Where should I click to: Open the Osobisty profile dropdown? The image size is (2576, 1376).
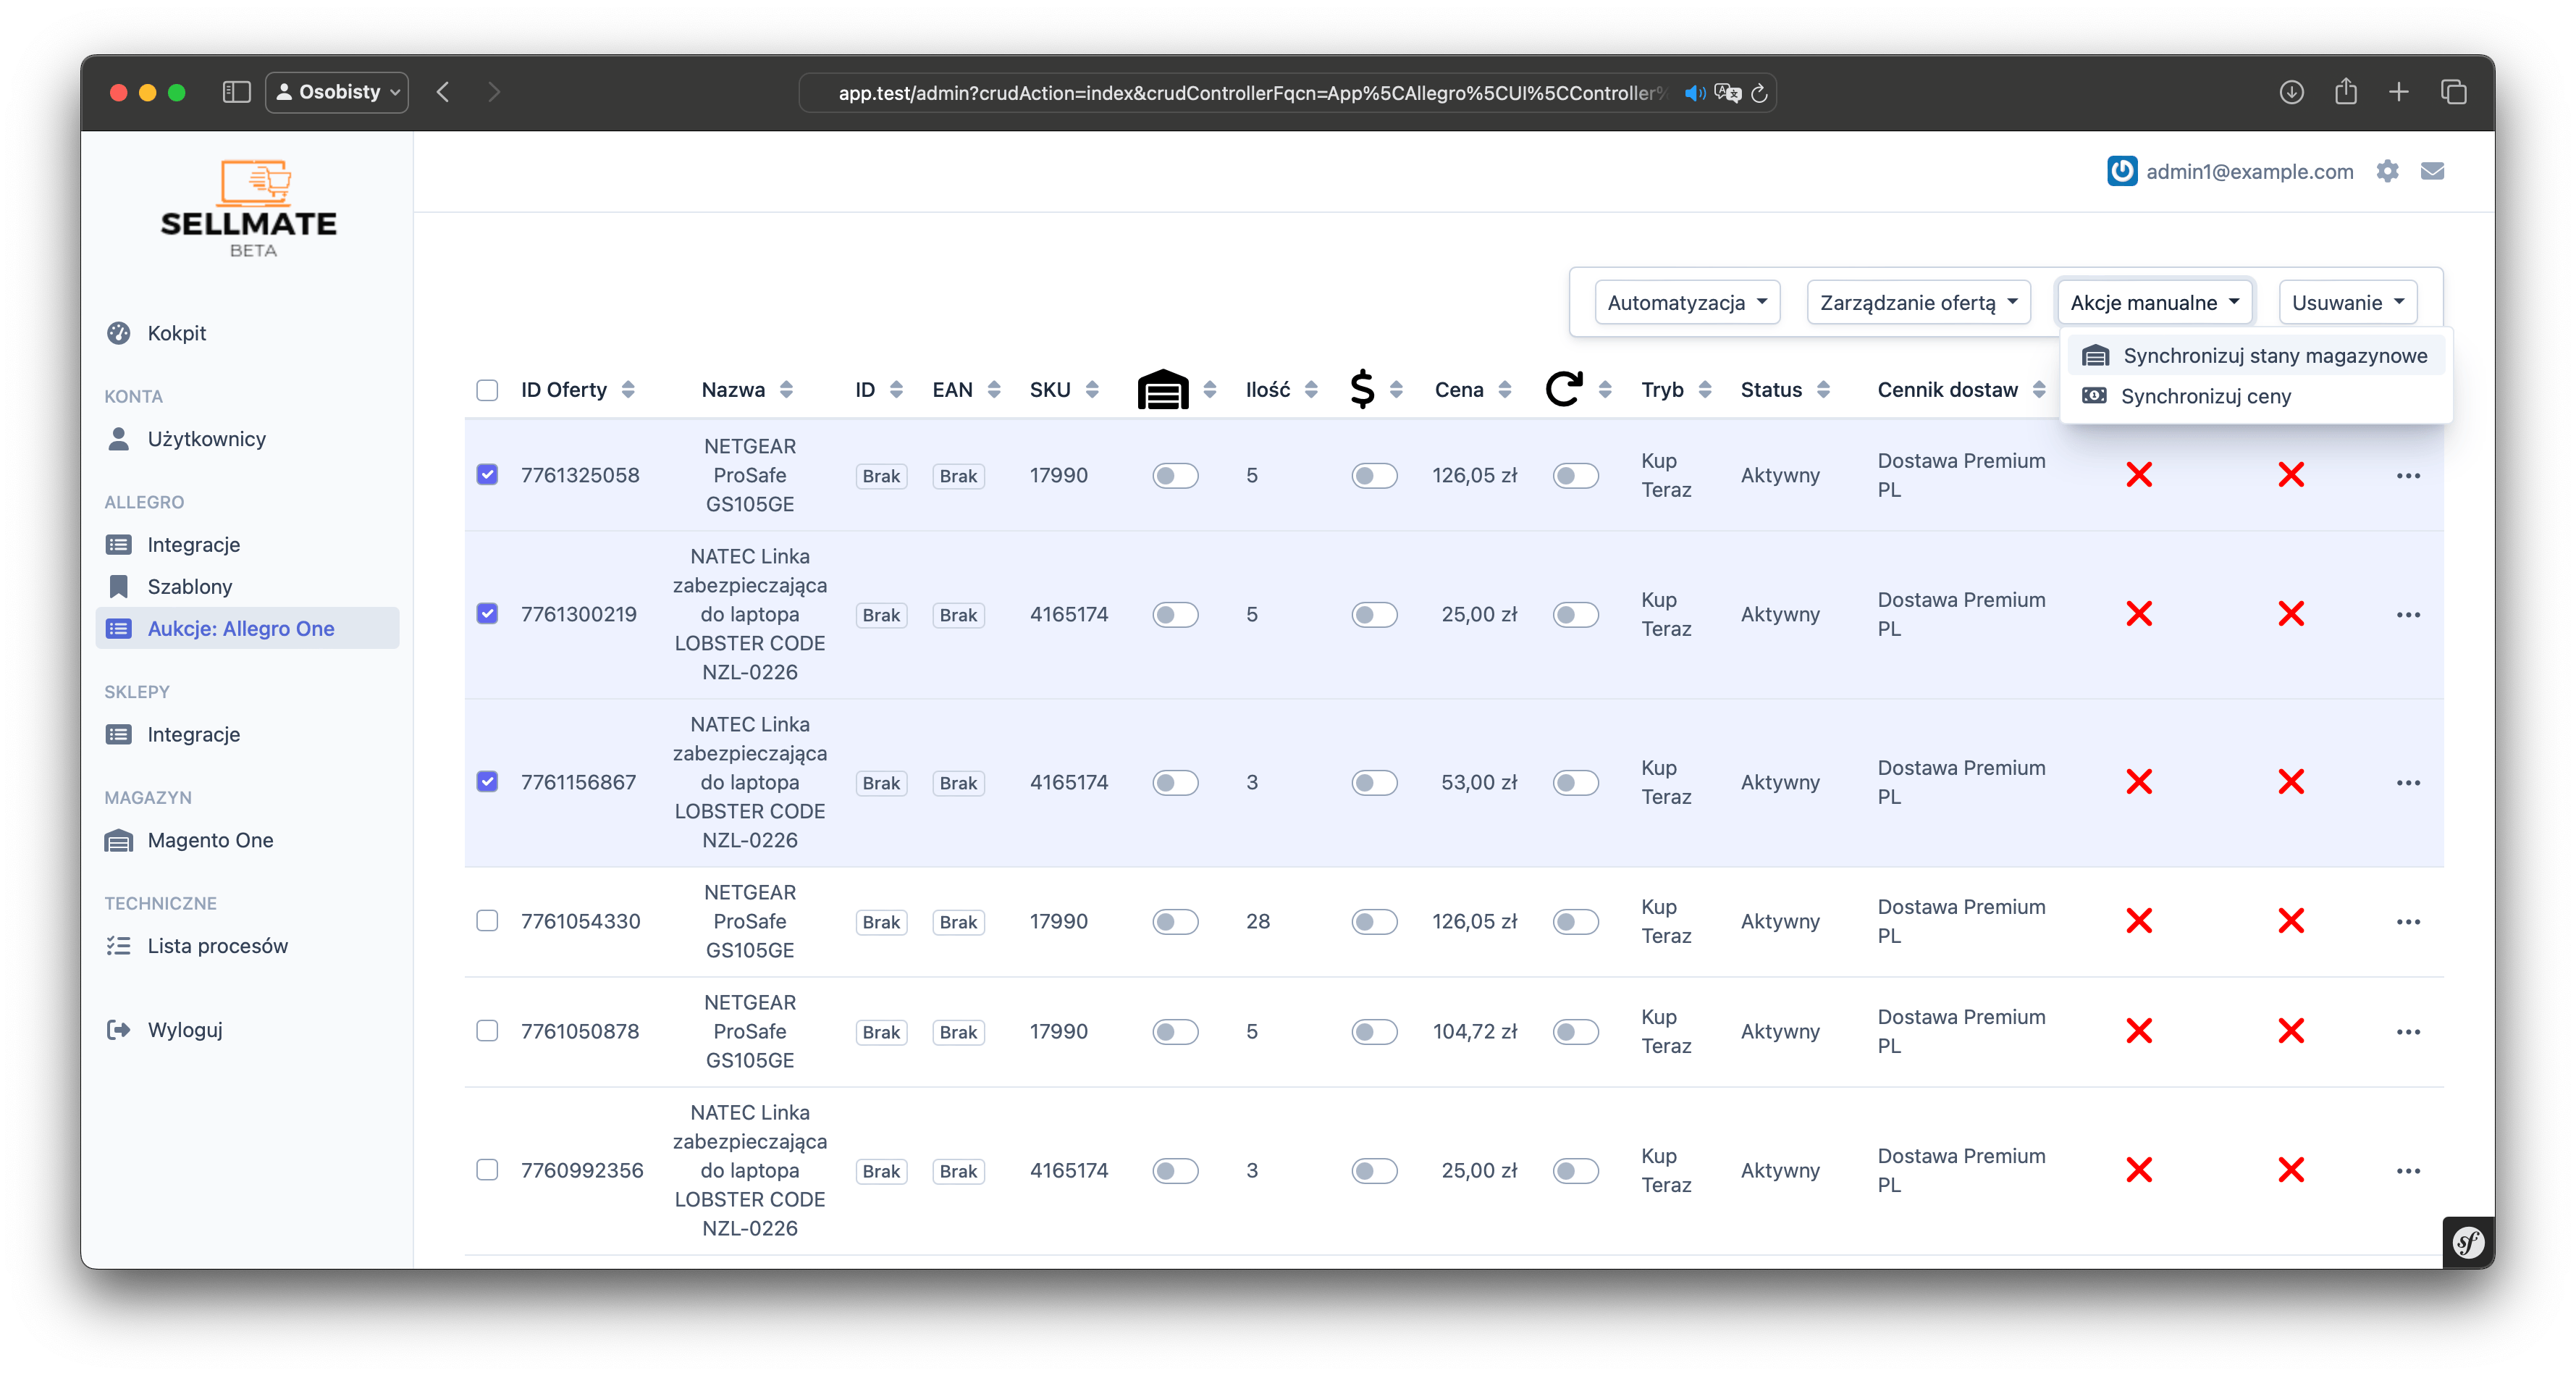[337, 92]
